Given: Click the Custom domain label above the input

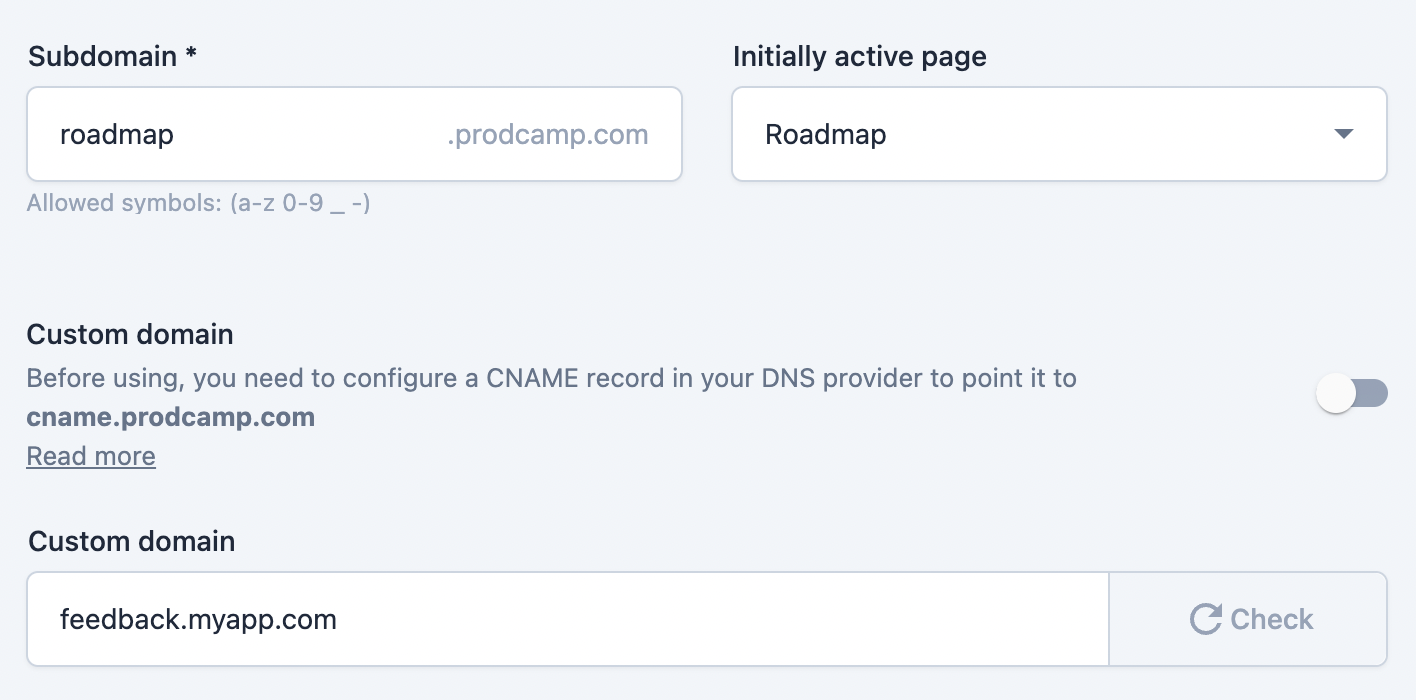Looking at the screenshot, I should [x=131, y=541].
